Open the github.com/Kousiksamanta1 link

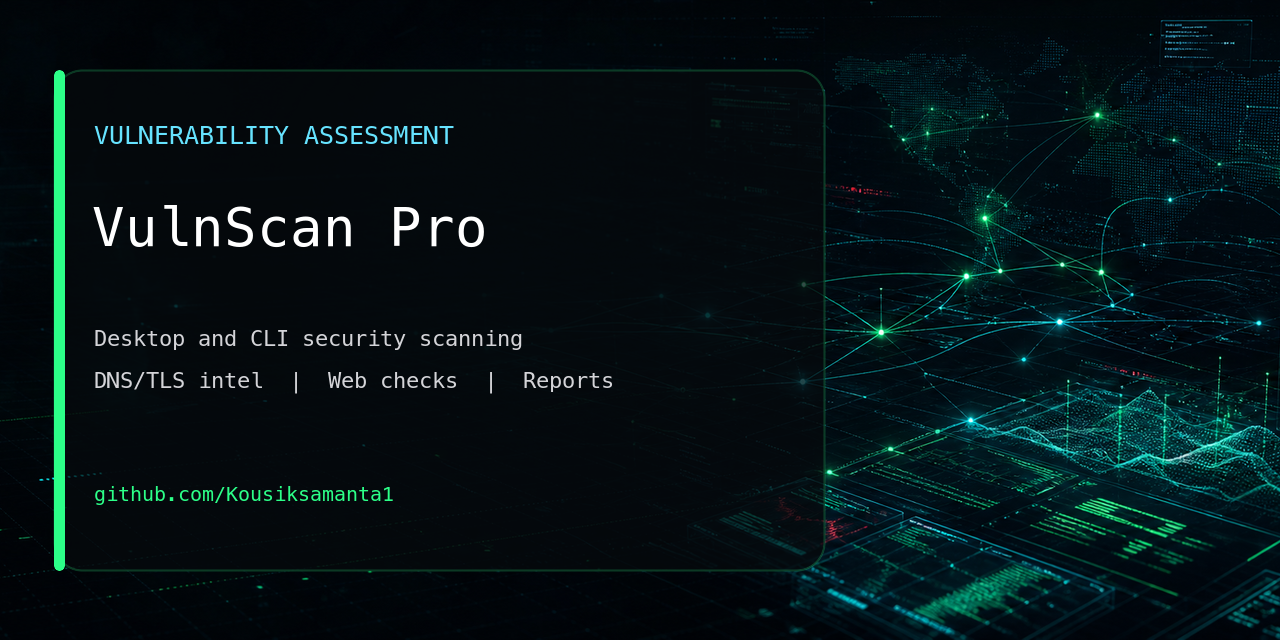(x=244, y=495)
